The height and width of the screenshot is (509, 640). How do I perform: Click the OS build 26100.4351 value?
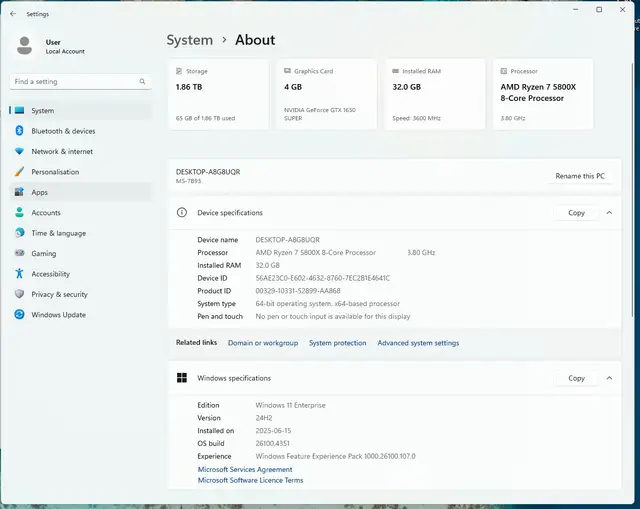(x=273, y=443)
